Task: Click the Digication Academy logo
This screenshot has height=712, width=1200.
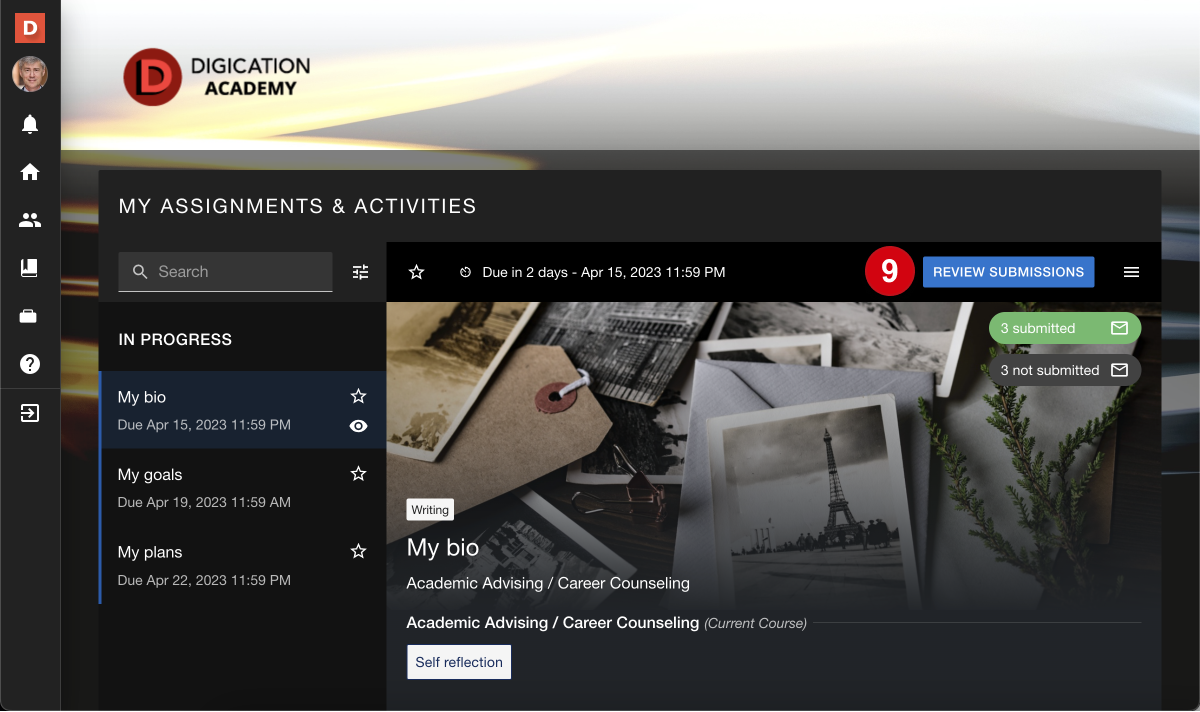Action: (x=217, y=77)
